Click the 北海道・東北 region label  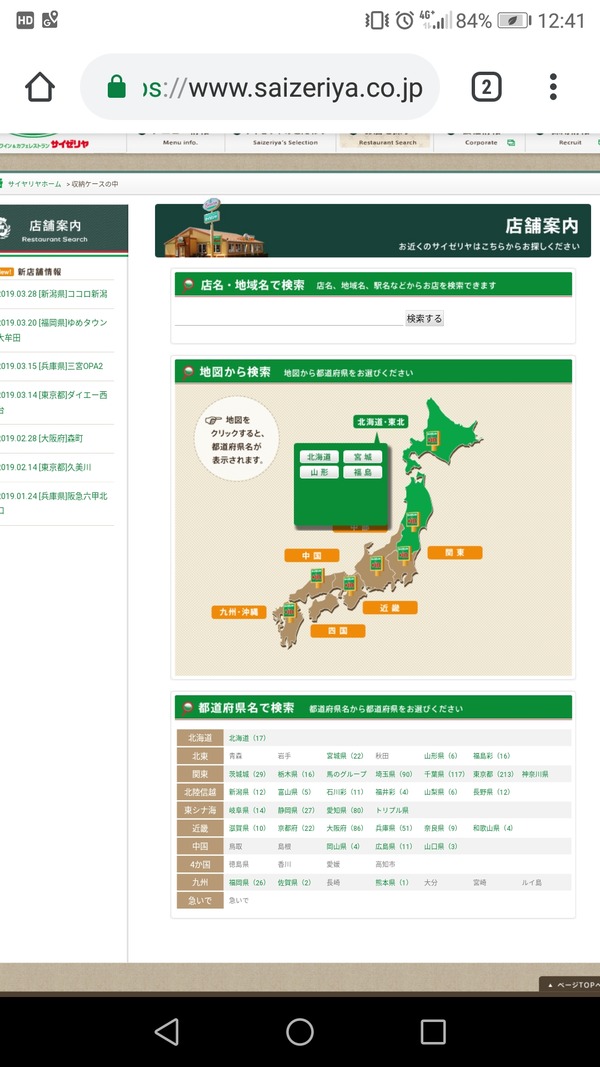[381, 422]
